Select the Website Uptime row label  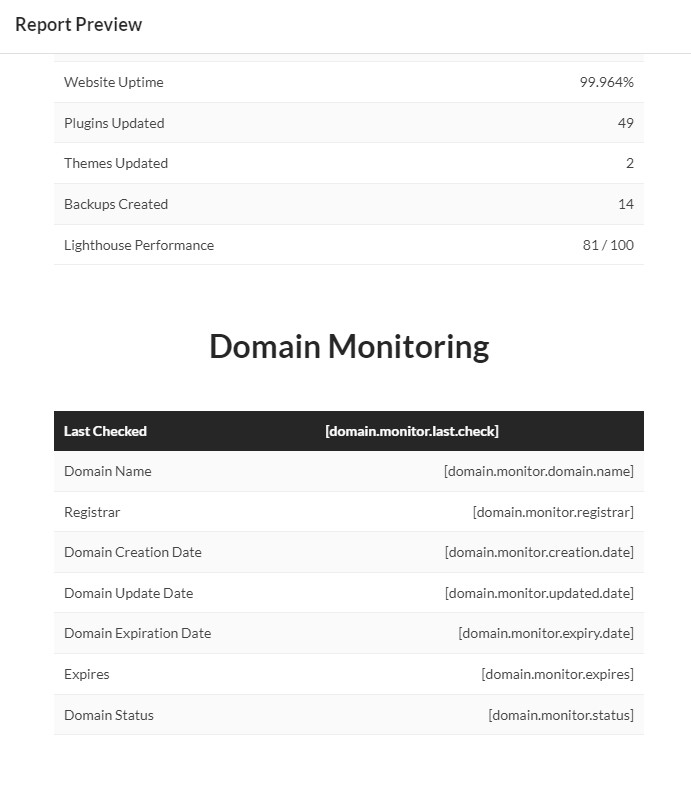[x=113, y=82]
